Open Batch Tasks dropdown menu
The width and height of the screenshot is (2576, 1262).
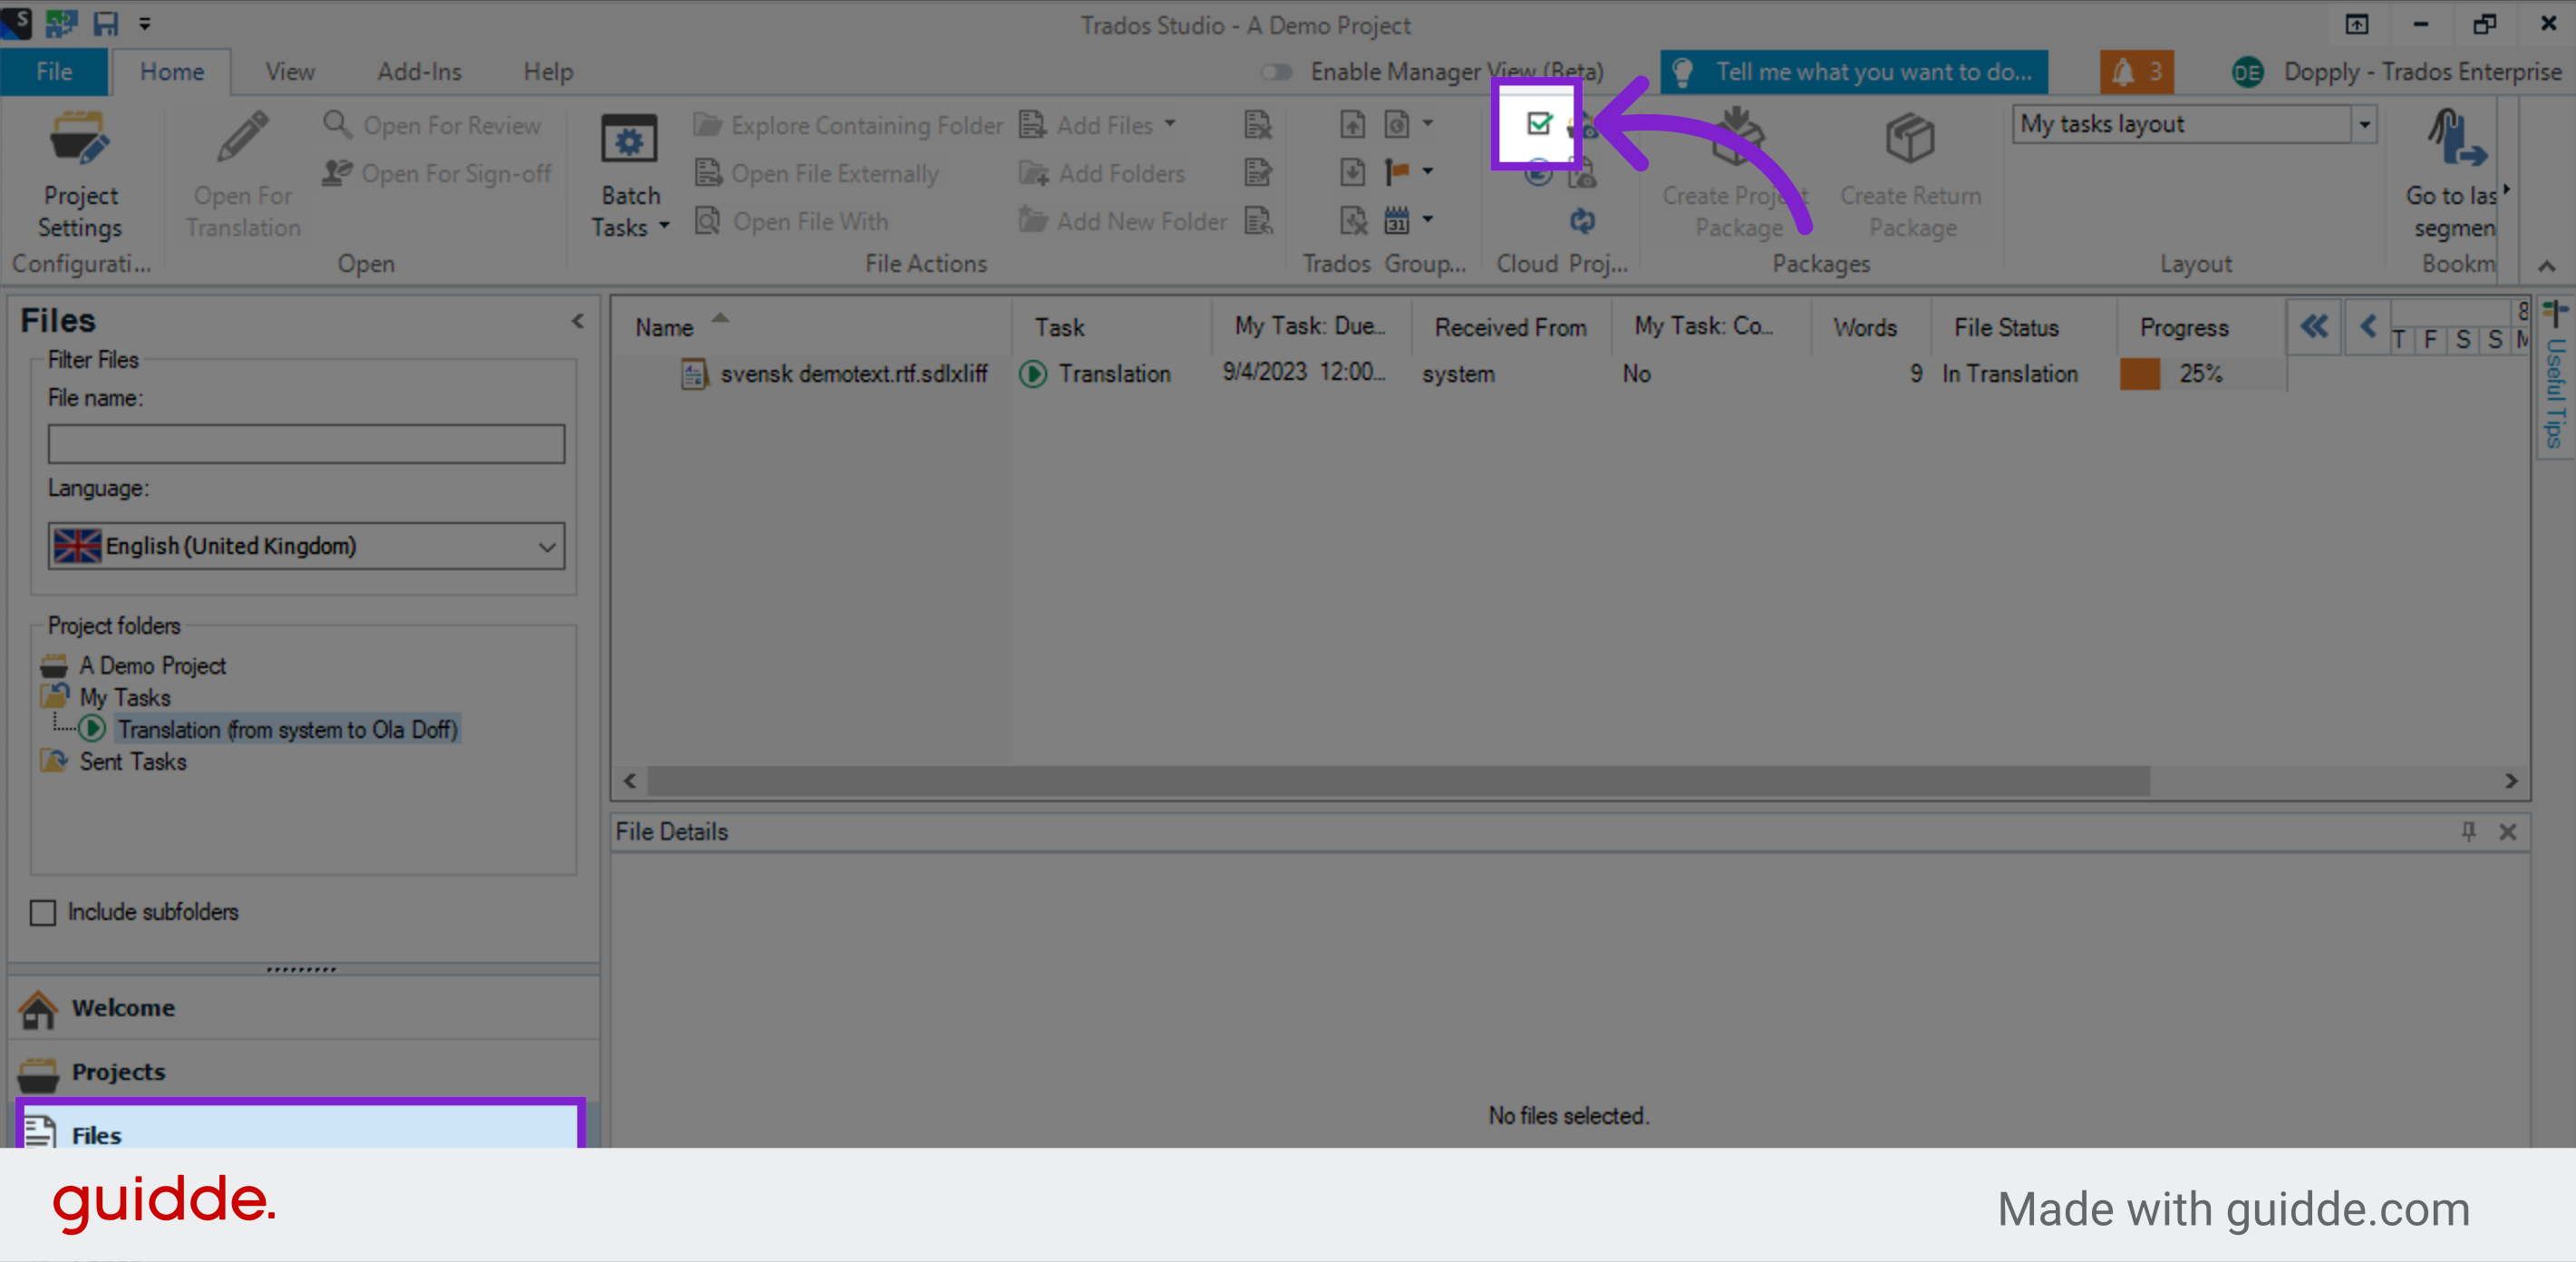629,176
